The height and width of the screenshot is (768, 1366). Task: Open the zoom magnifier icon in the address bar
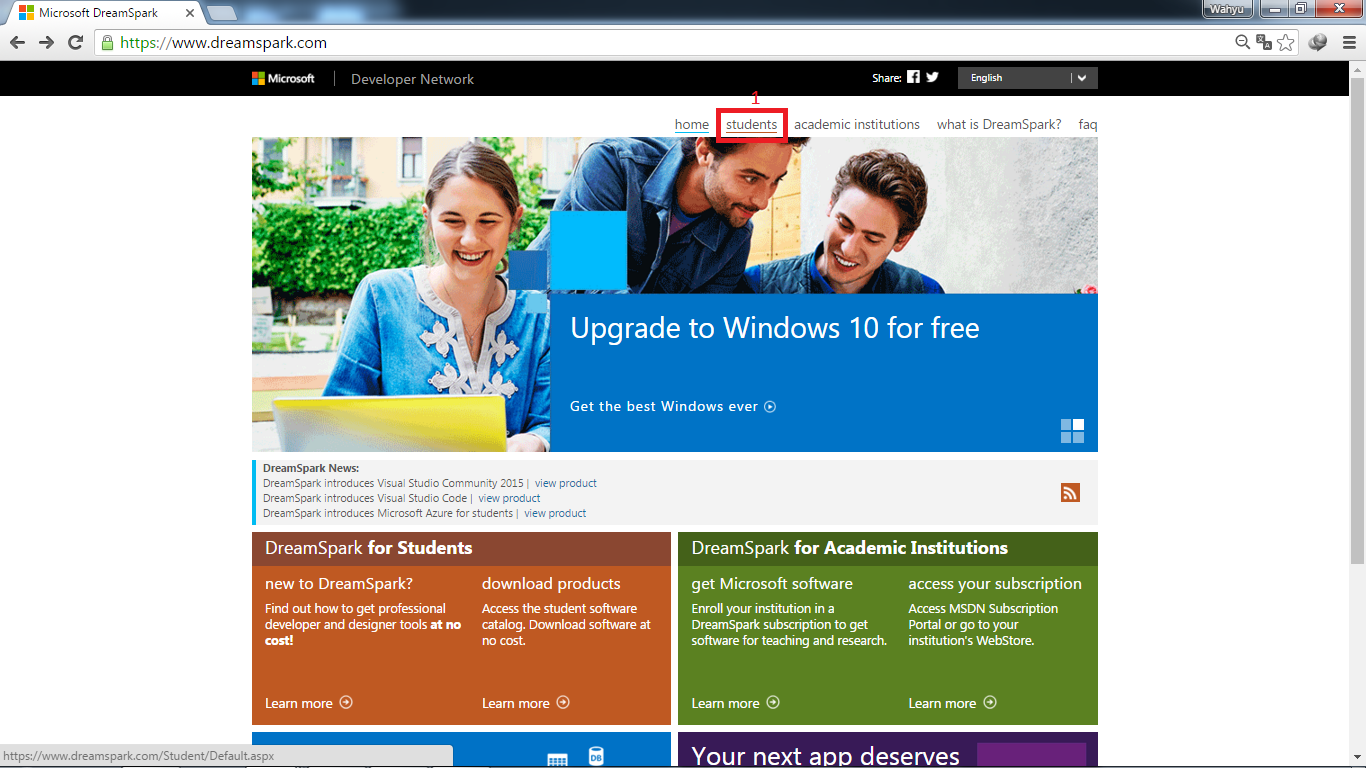[1242, 42]
